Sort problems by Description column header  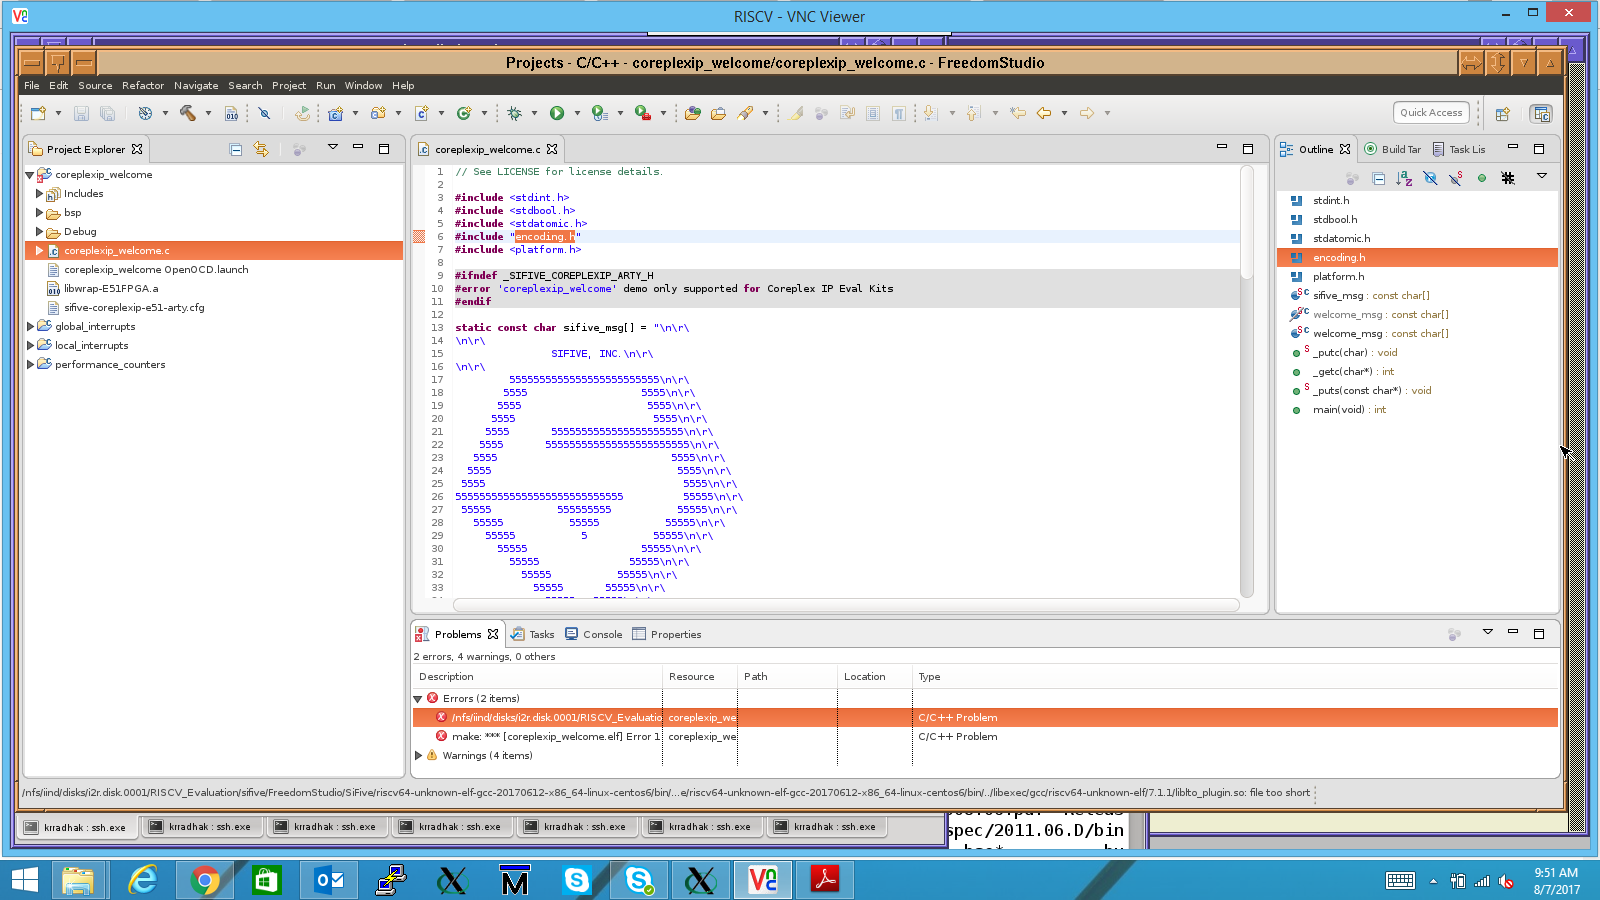pyautogui.click(x=538, y=677)
